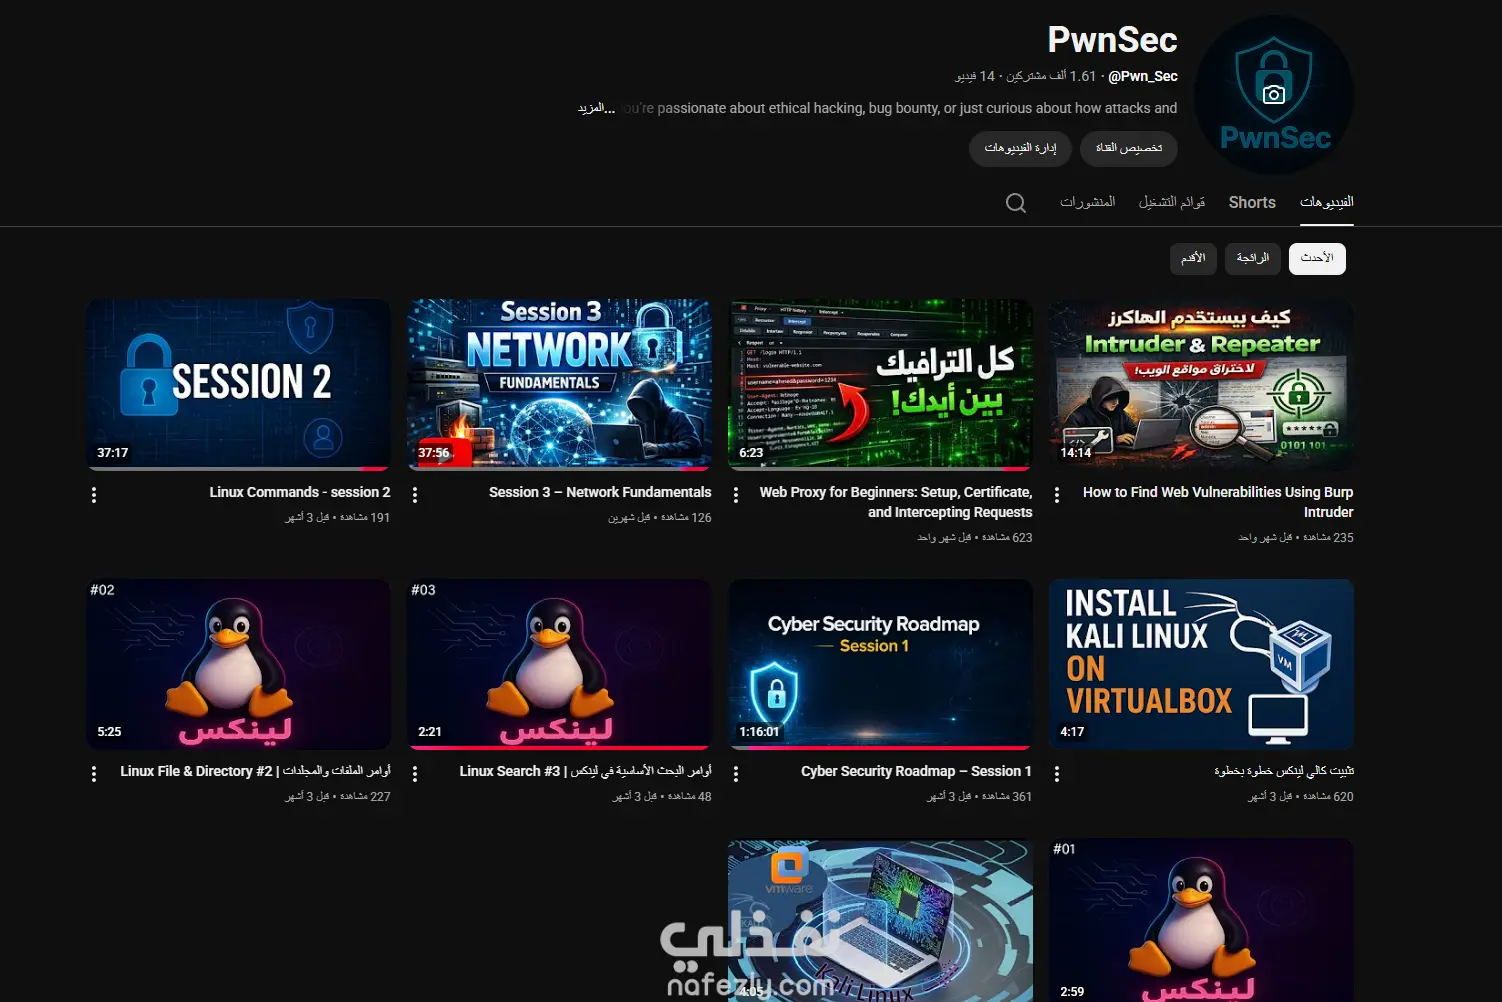Viewport: 1502px width, 1002px height.
Task: Click the تخصيص القناة customize channel button
Action: (x=1129, y=148)
